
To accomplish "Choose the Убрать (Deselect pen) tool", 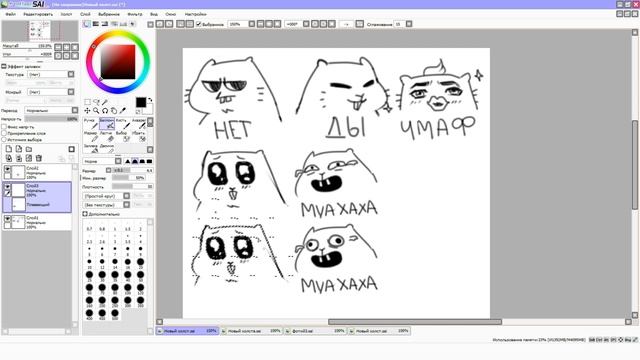I will [139, 136].
